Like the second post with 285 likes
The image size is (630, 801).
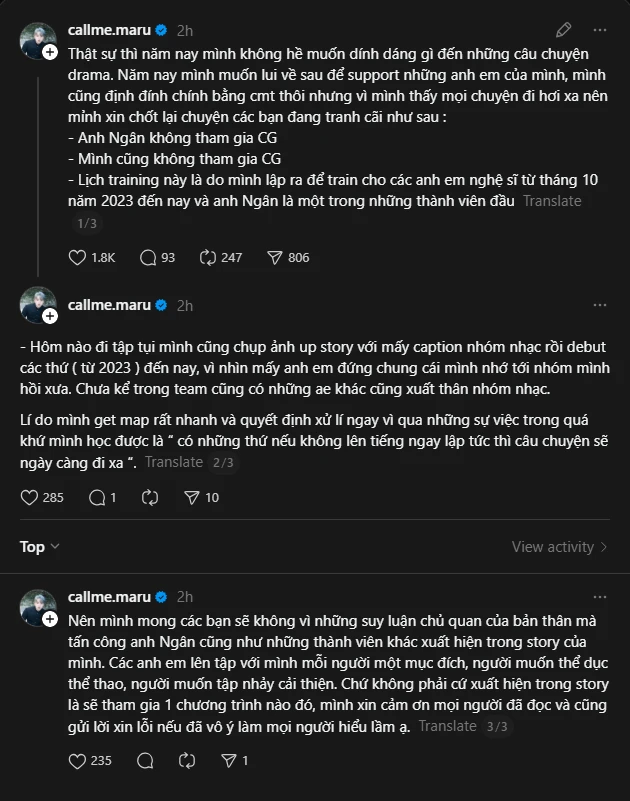tap(29, 497)
